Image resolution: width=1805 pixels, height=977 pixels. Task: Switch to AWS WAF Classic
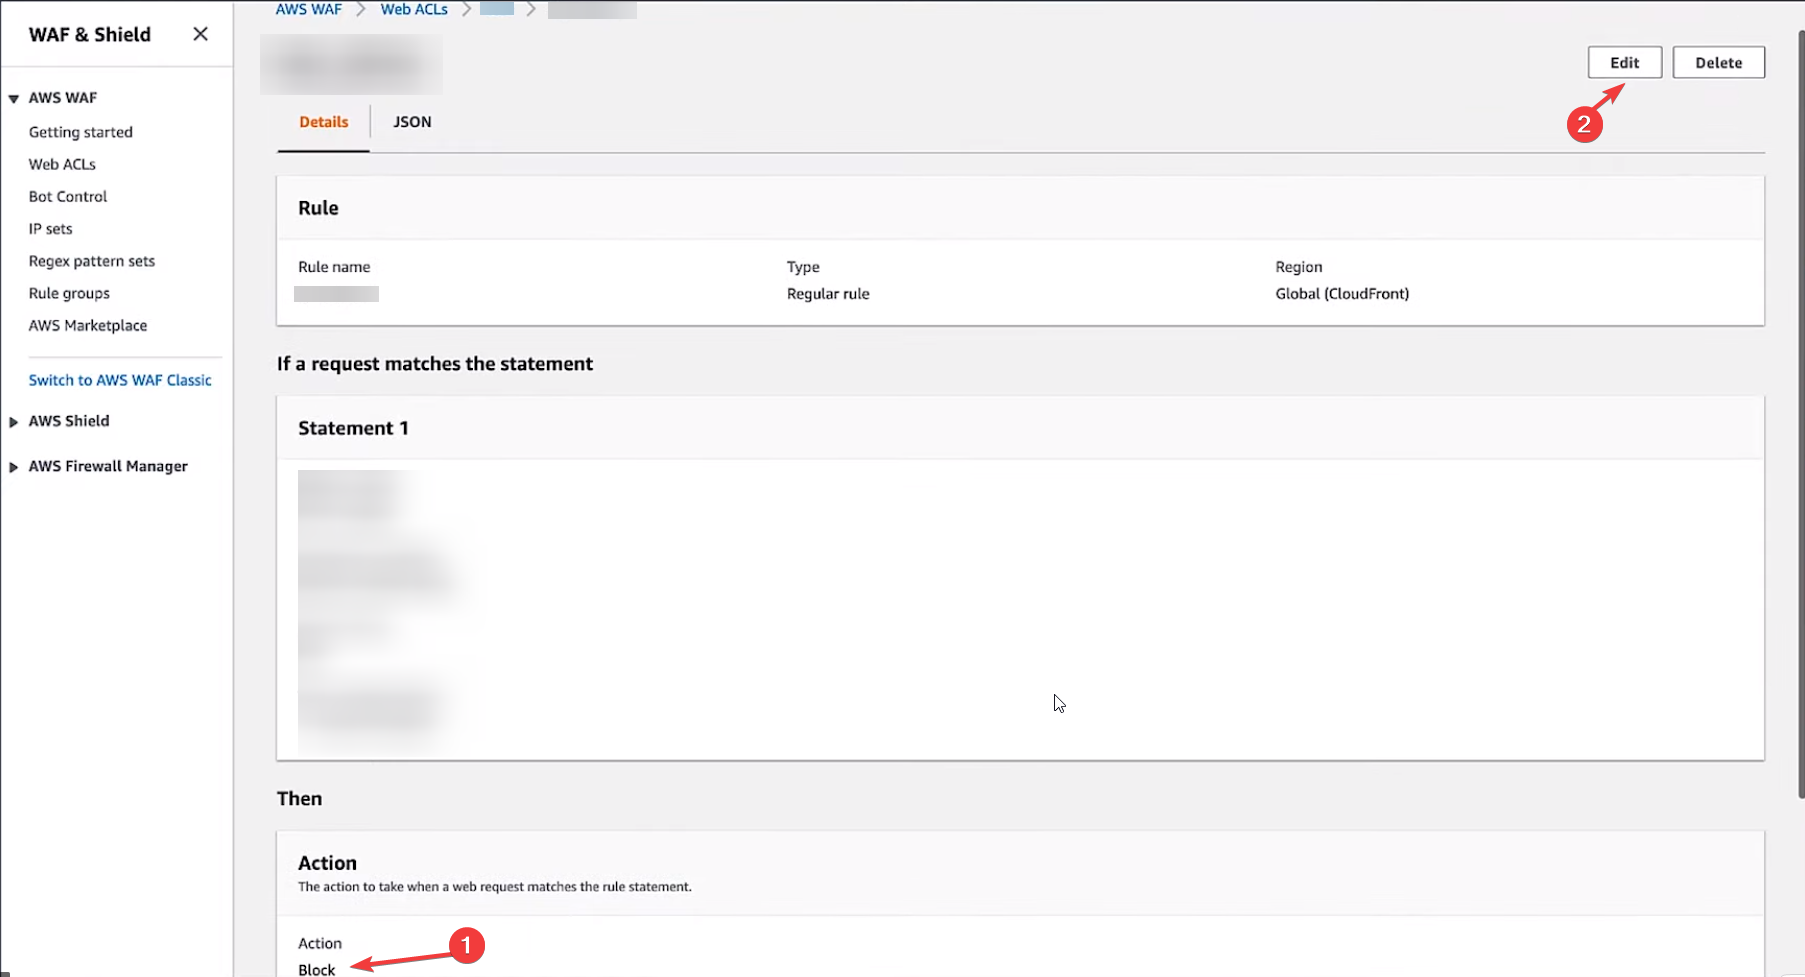pos(120,380)
